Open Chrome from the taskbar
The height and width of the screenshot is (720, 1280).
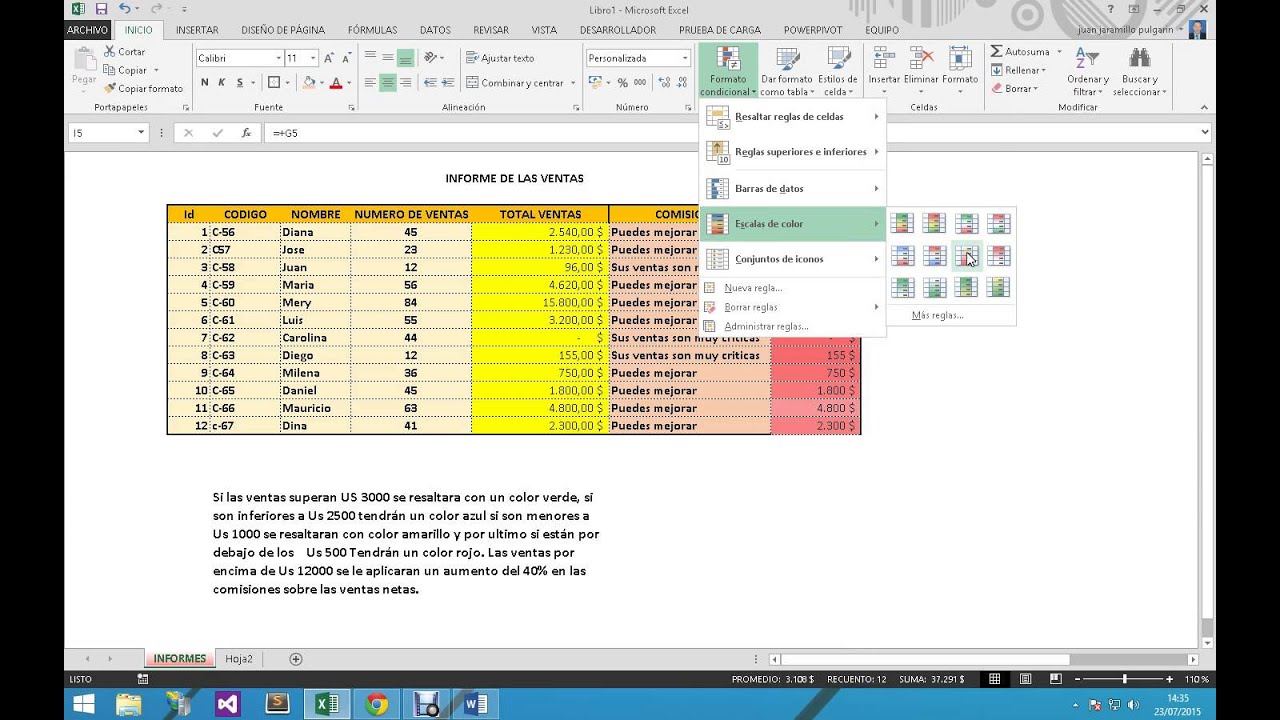click(377, 703)
